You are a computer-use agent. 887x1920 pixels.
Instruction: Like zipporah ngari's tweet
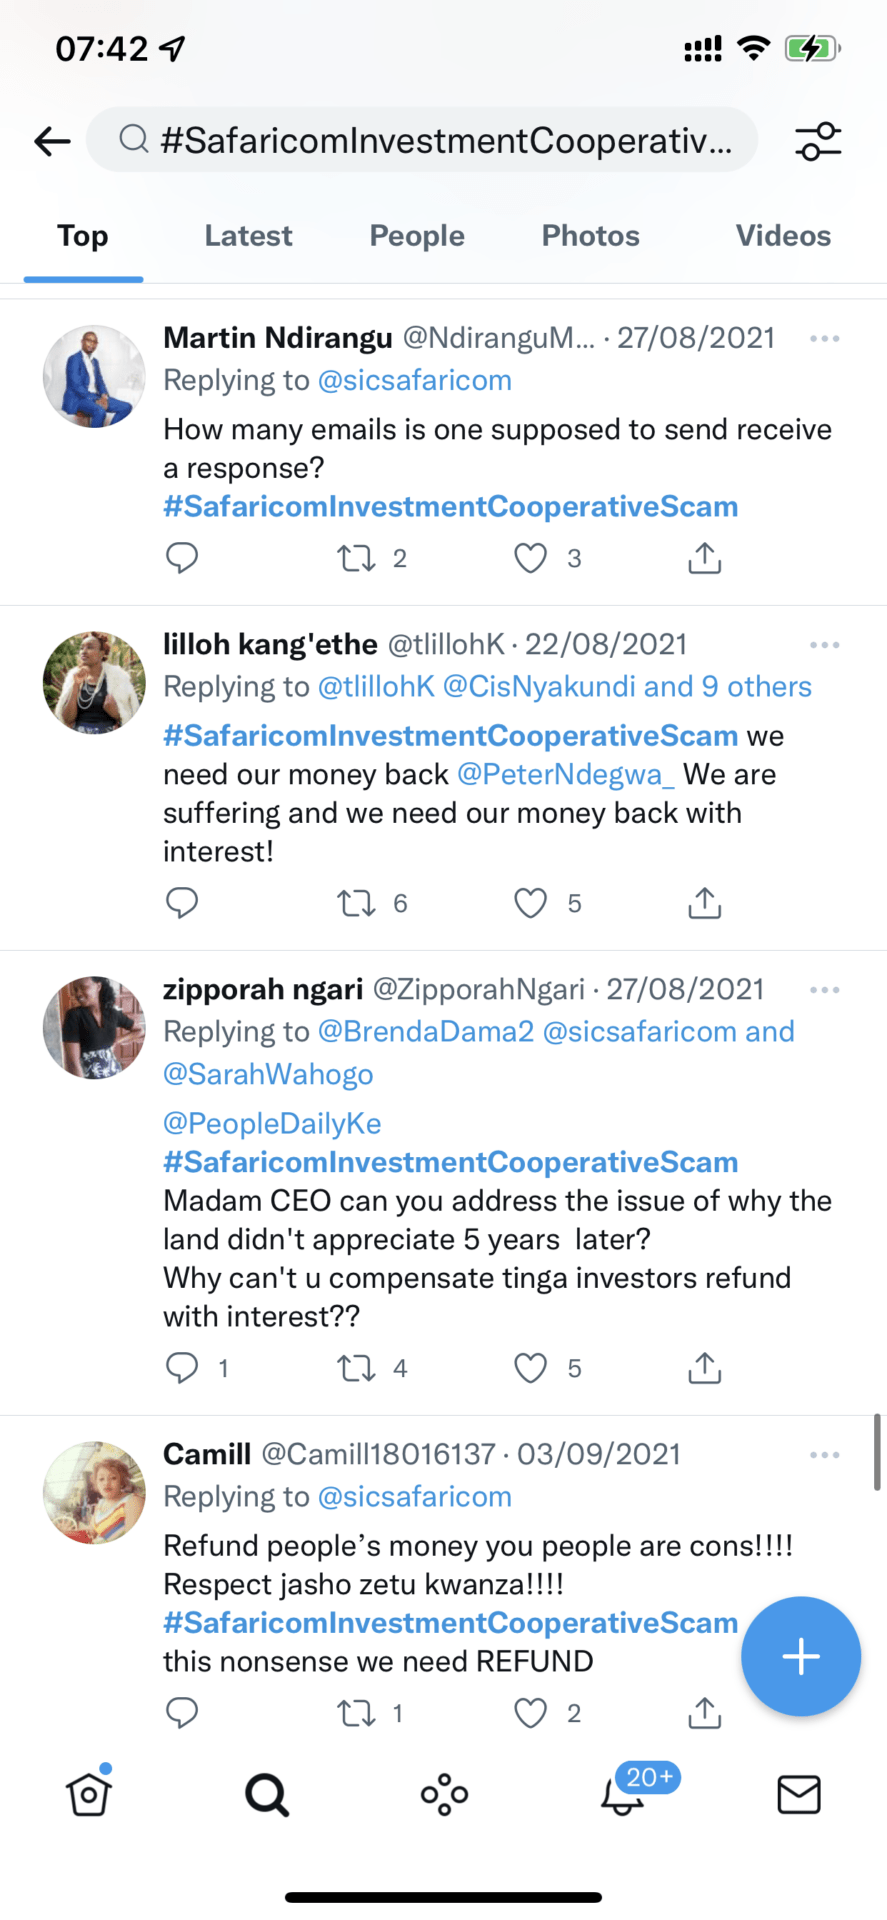pos(530,1368)
